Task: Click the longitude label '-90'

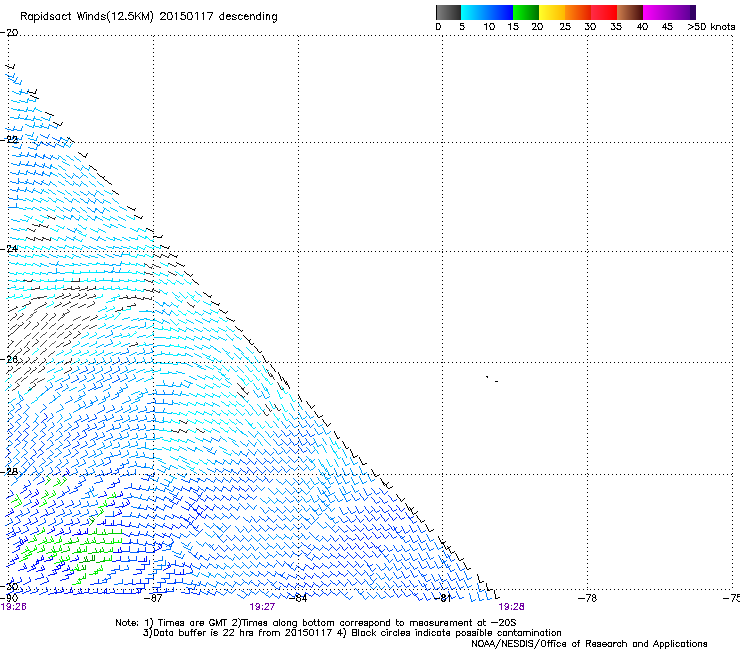Action: (x=9, y=598)
